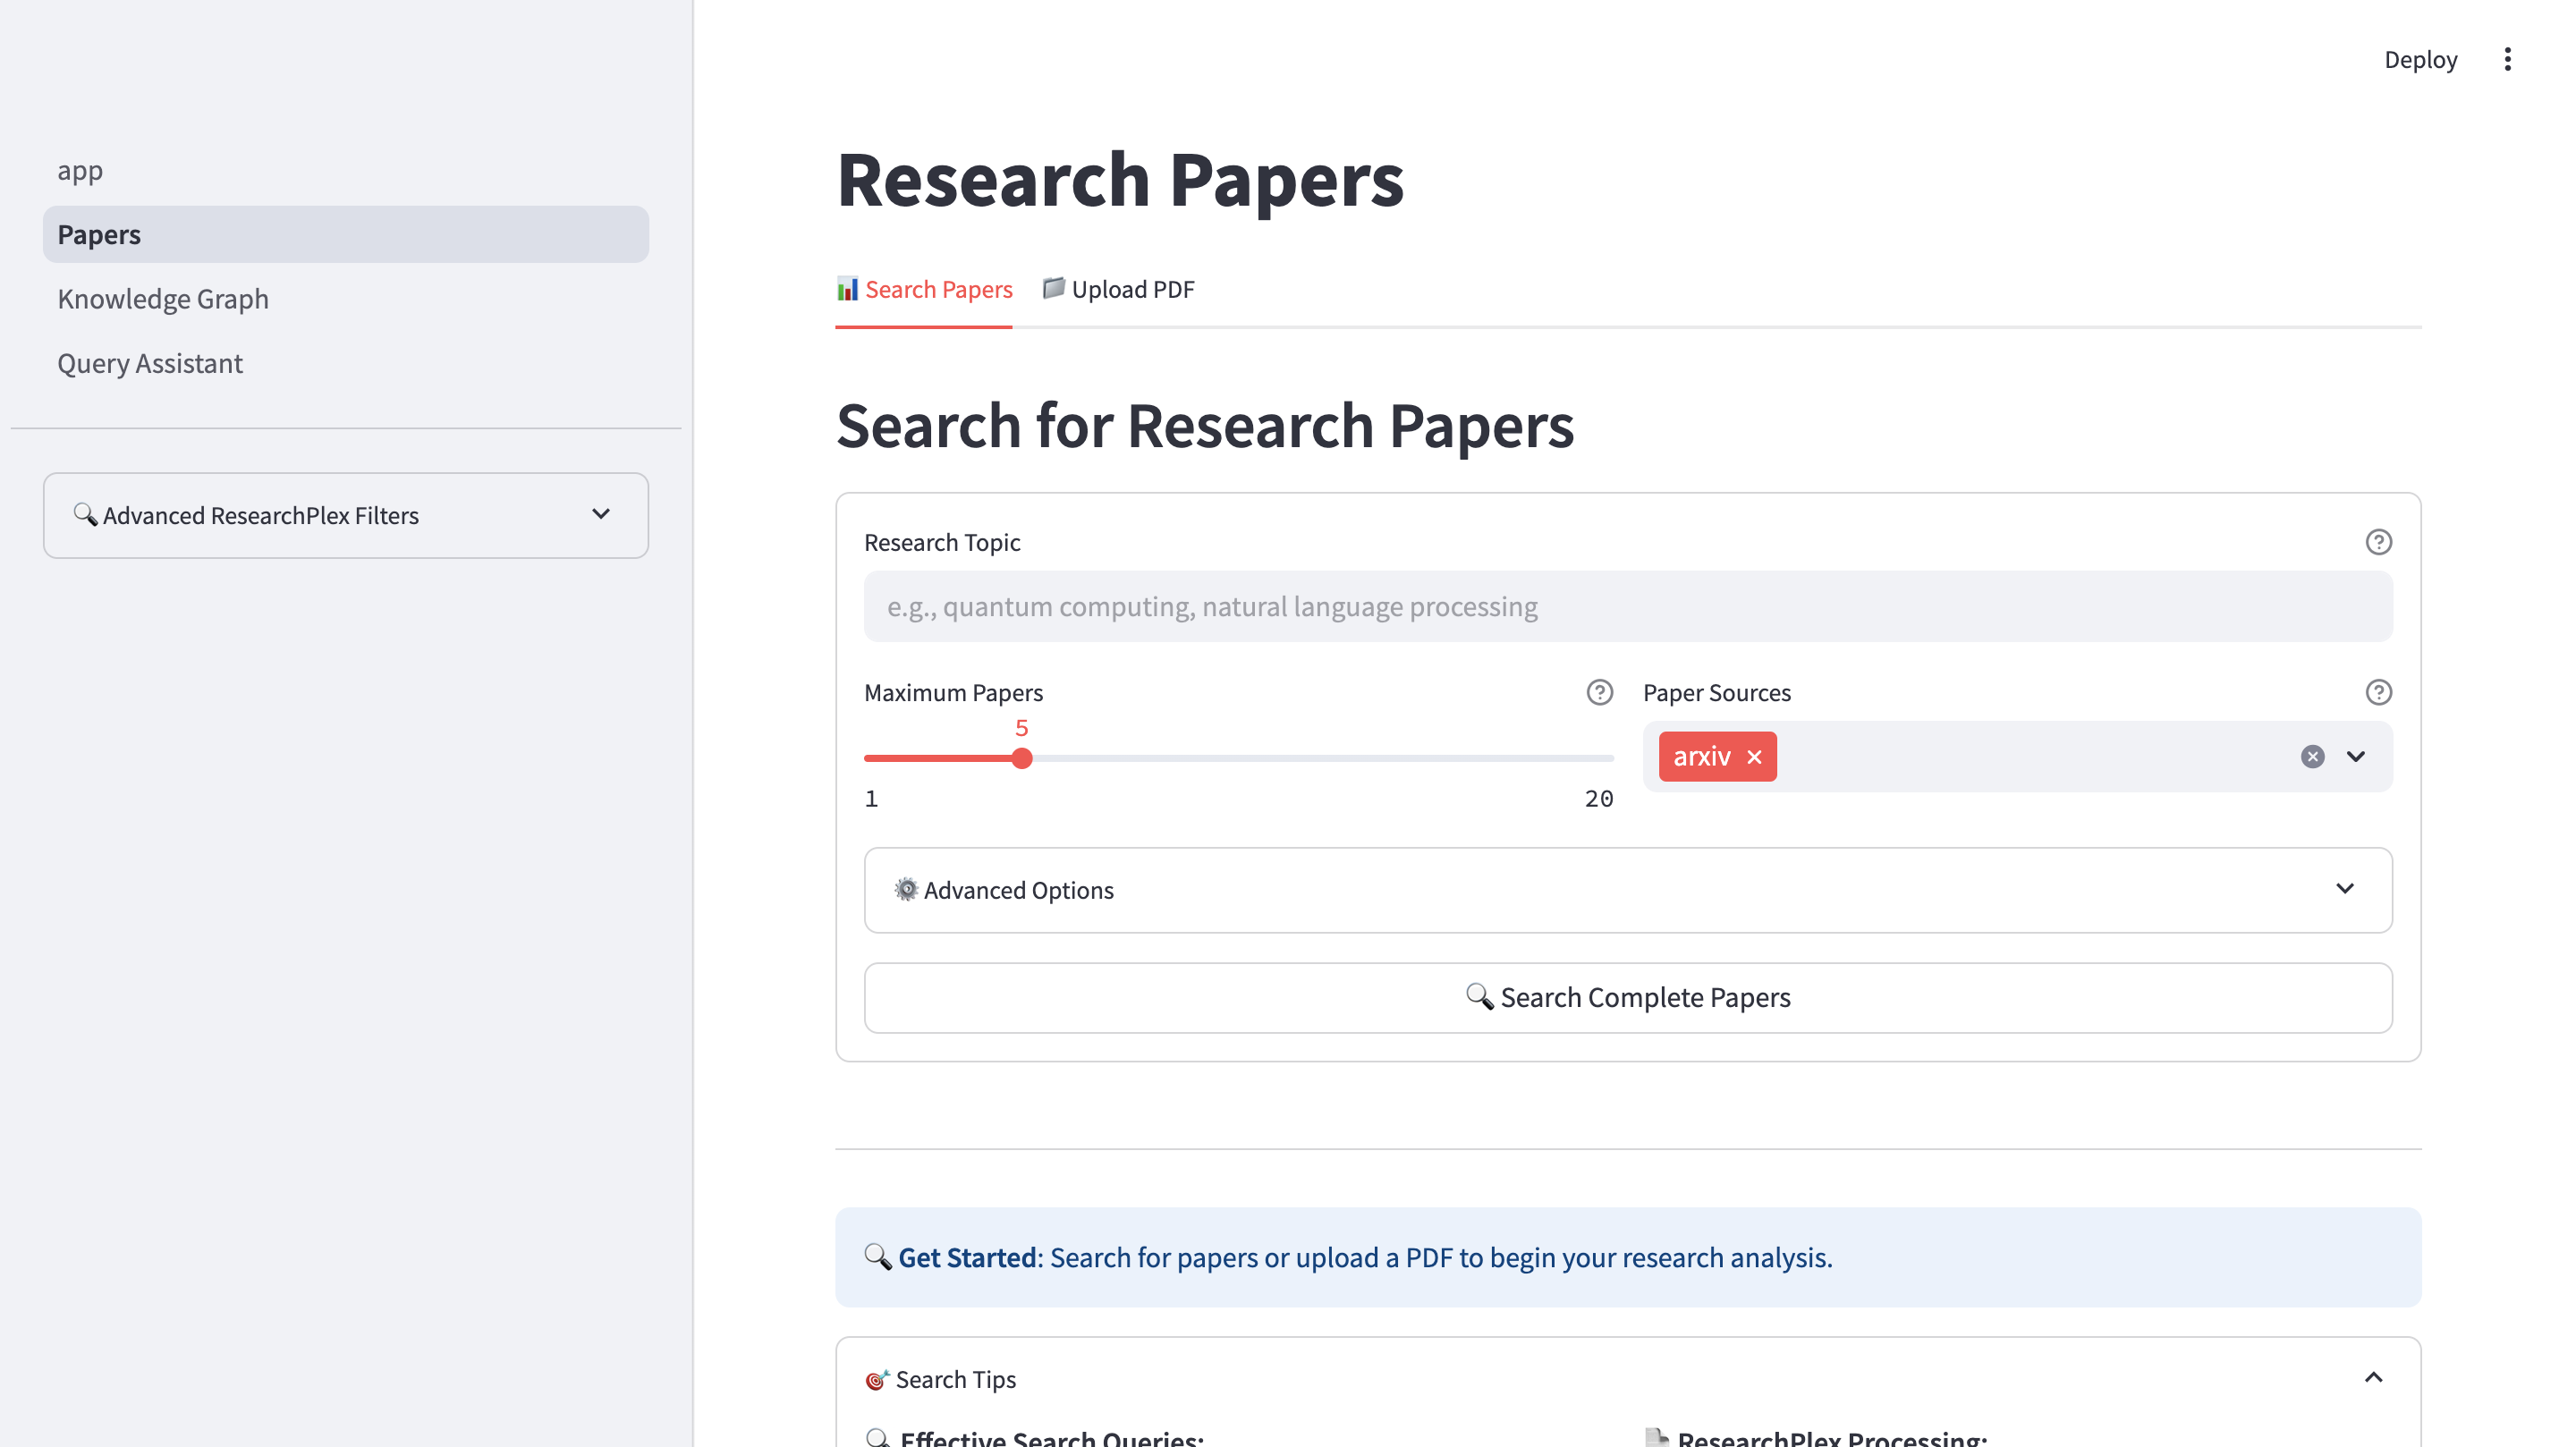Click the gear icon in Advanced Options
This screenshot has height=1447, width=2576.
click(x=906, y=889)
